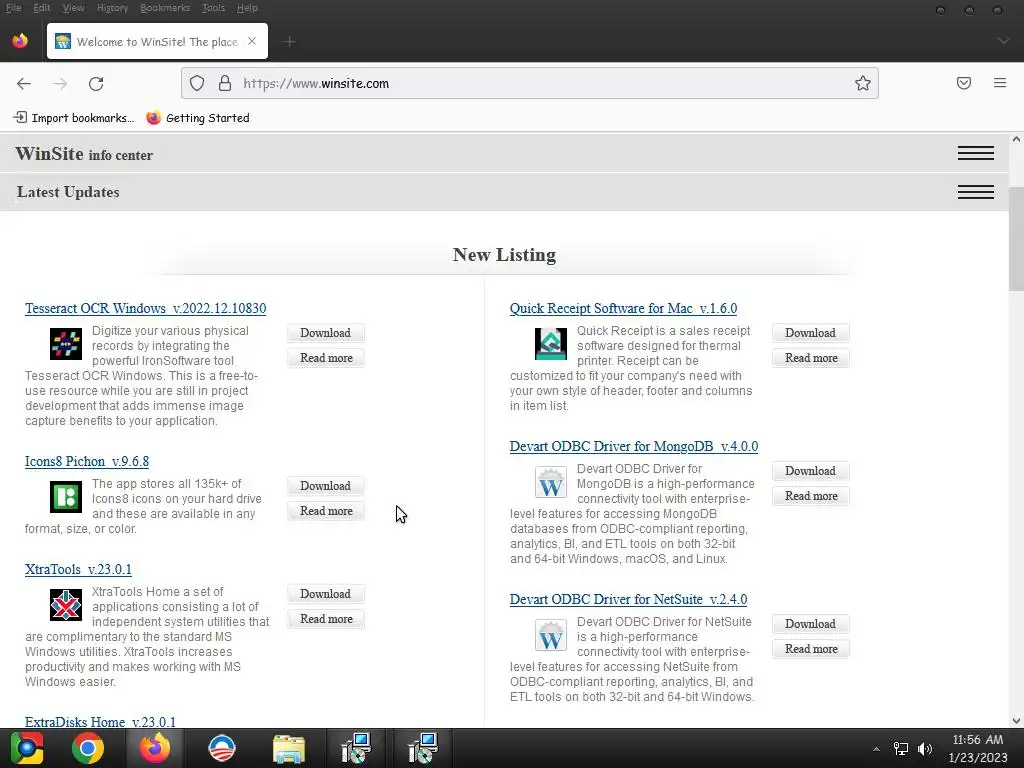This screenshot has height=768, width=1024.
Task: Open the Firefox application menu
Action: tap(1000, 83)
